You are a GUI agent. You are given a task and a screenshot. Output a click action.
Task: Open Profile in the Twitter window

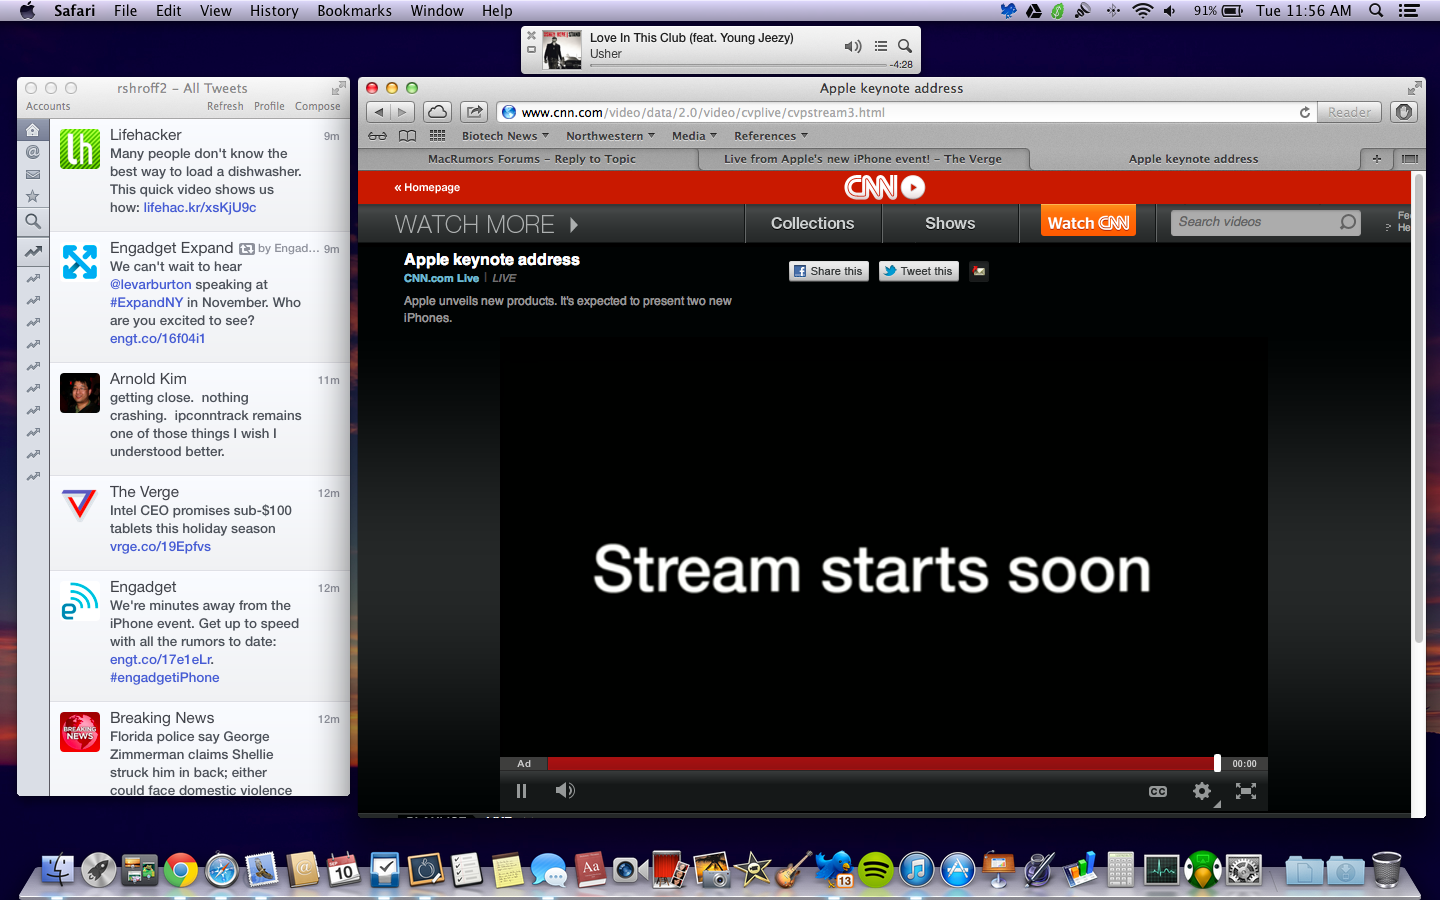tap(269, 106)
